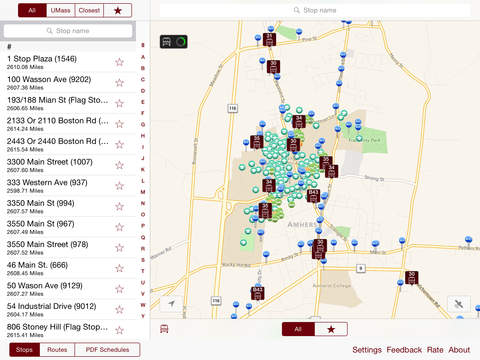Select the star favorites map filter

331,329
